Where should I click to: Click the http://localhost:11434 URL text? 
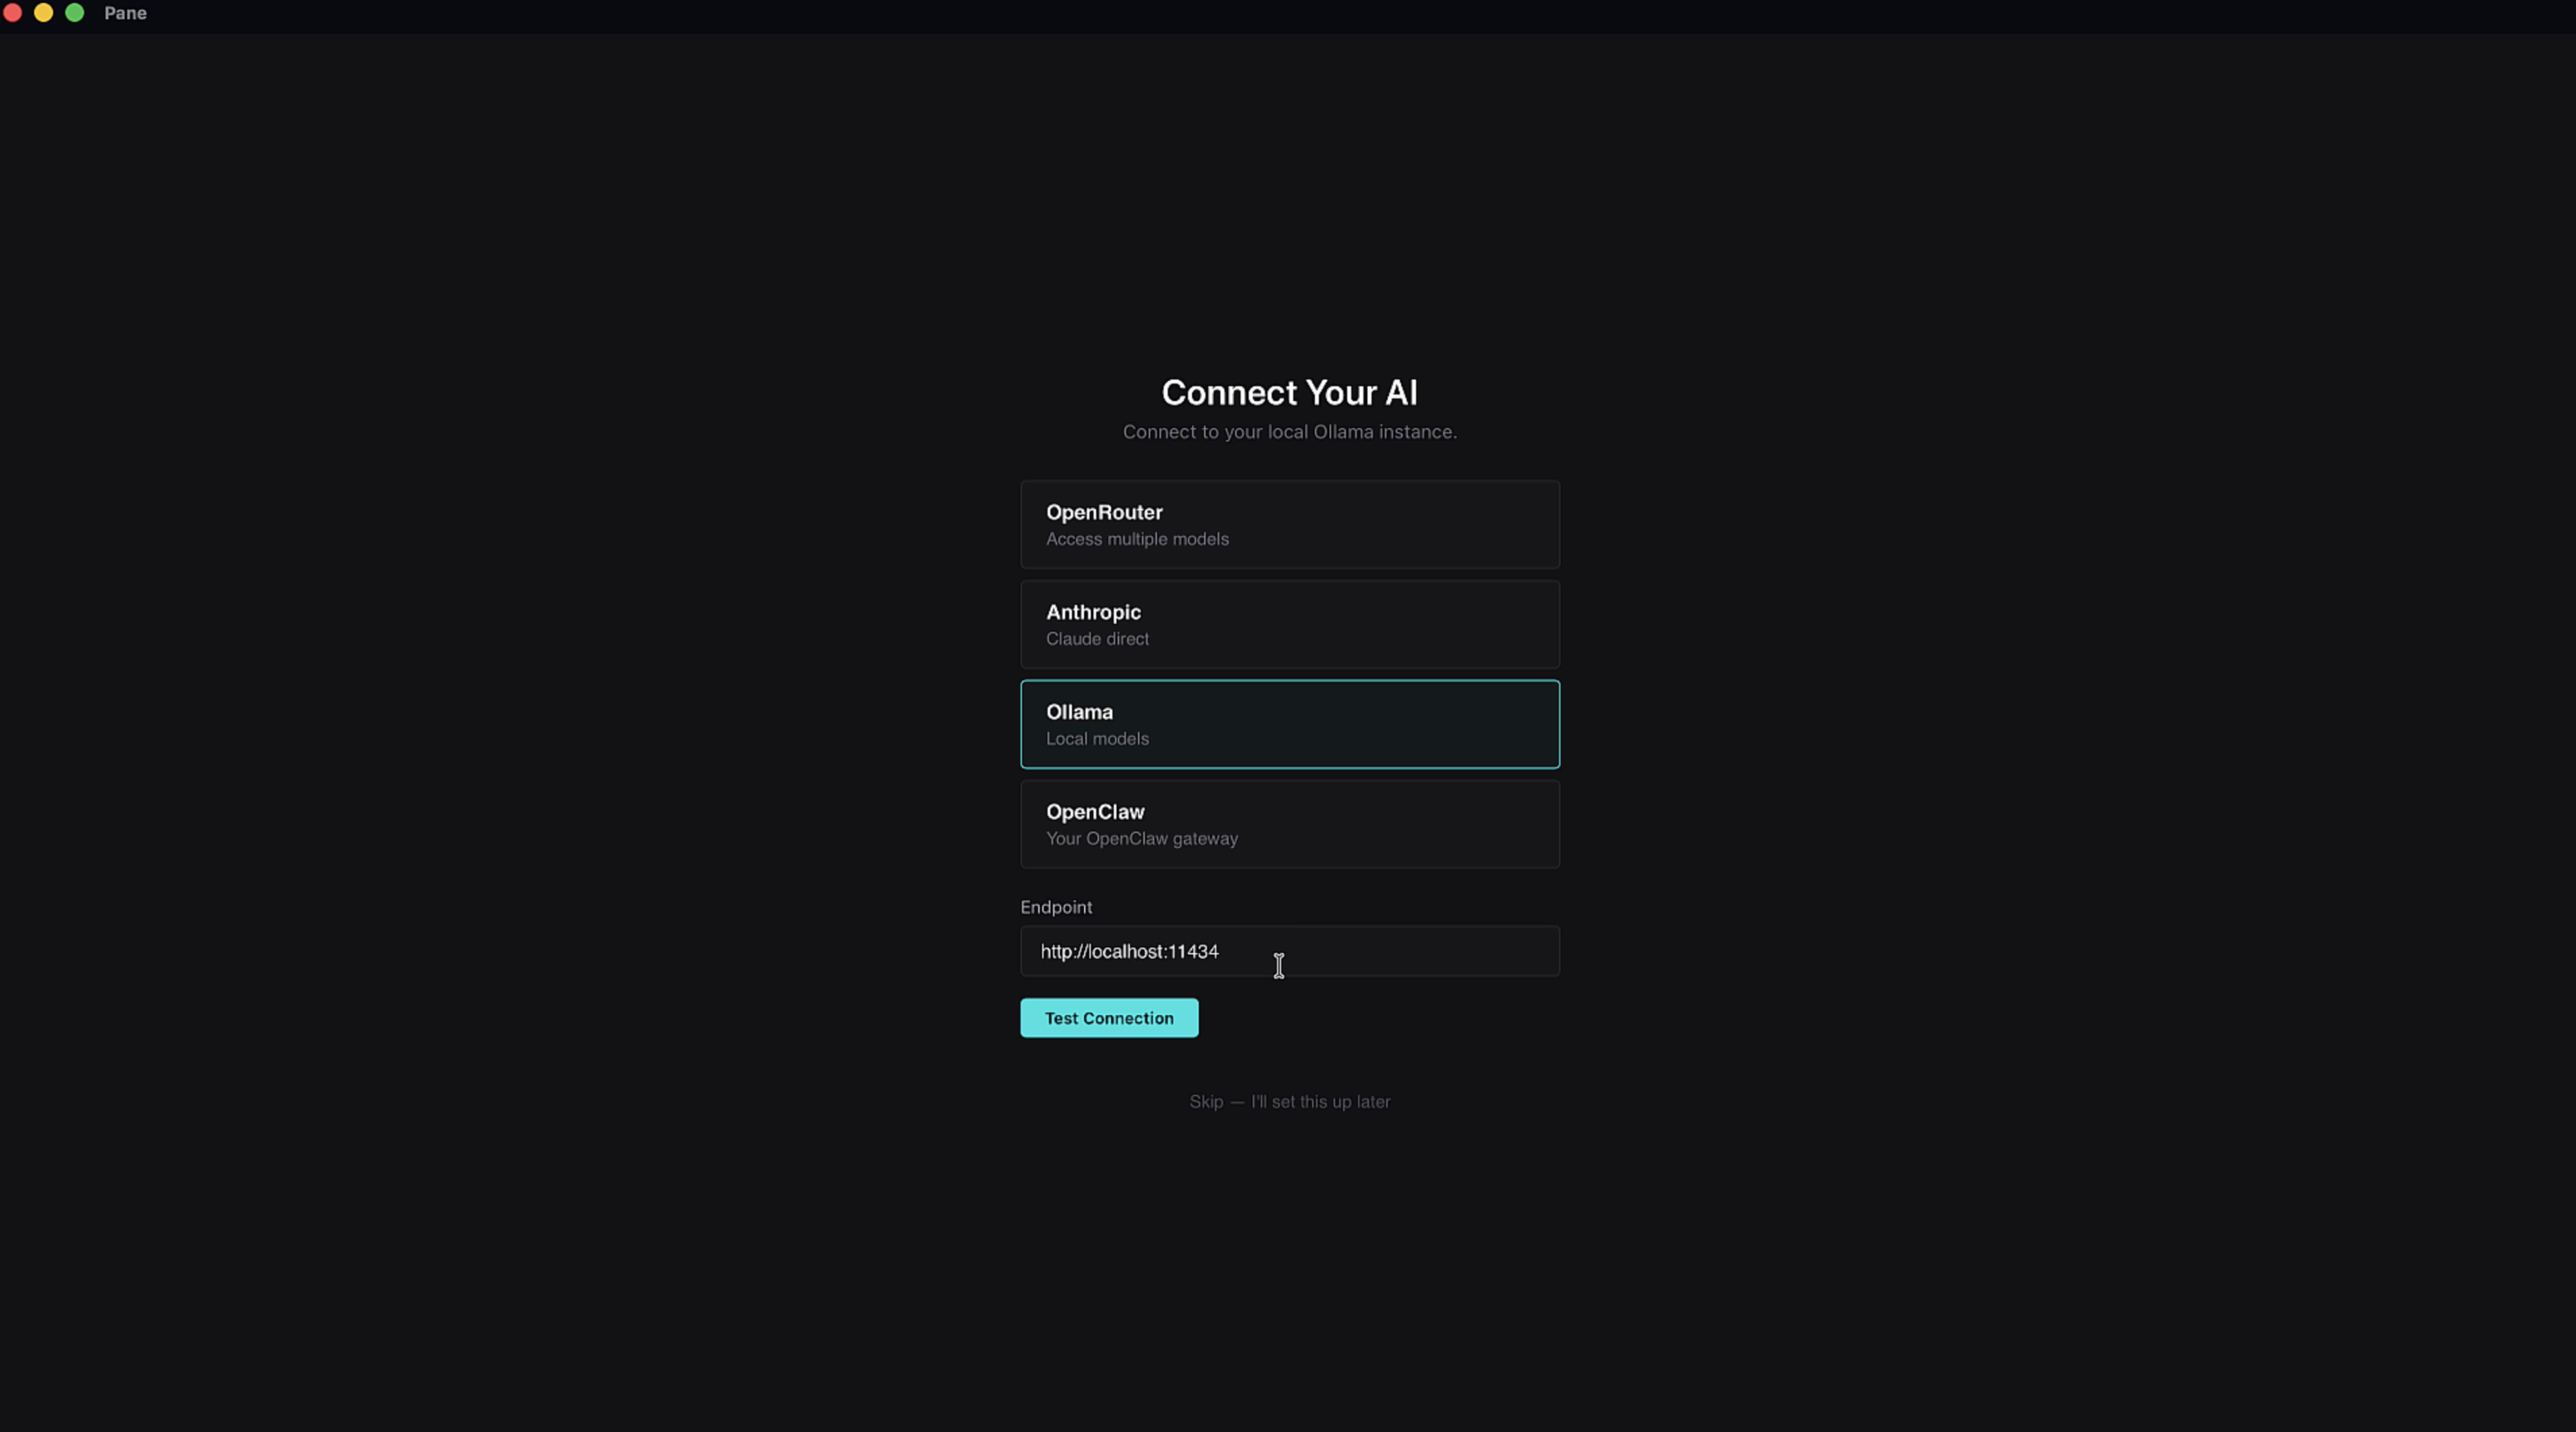[1129, 951]
